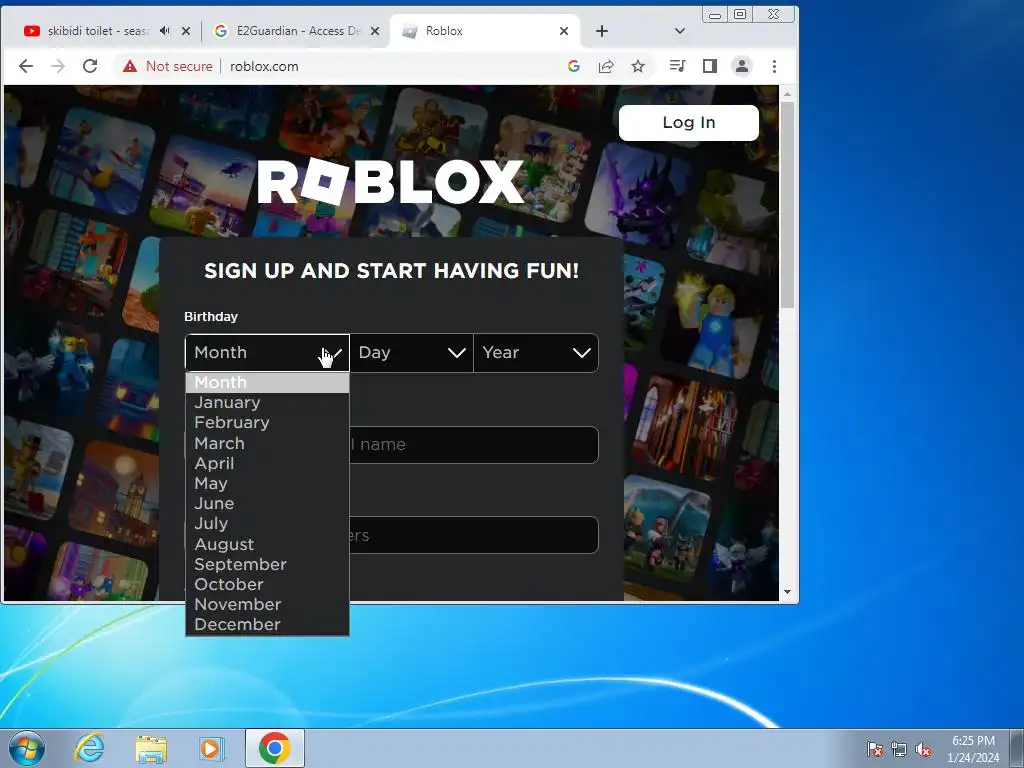Click the vertical scrollbar thumb
The height and width of the screenshot is (768, 1024).
click(787, 204)
